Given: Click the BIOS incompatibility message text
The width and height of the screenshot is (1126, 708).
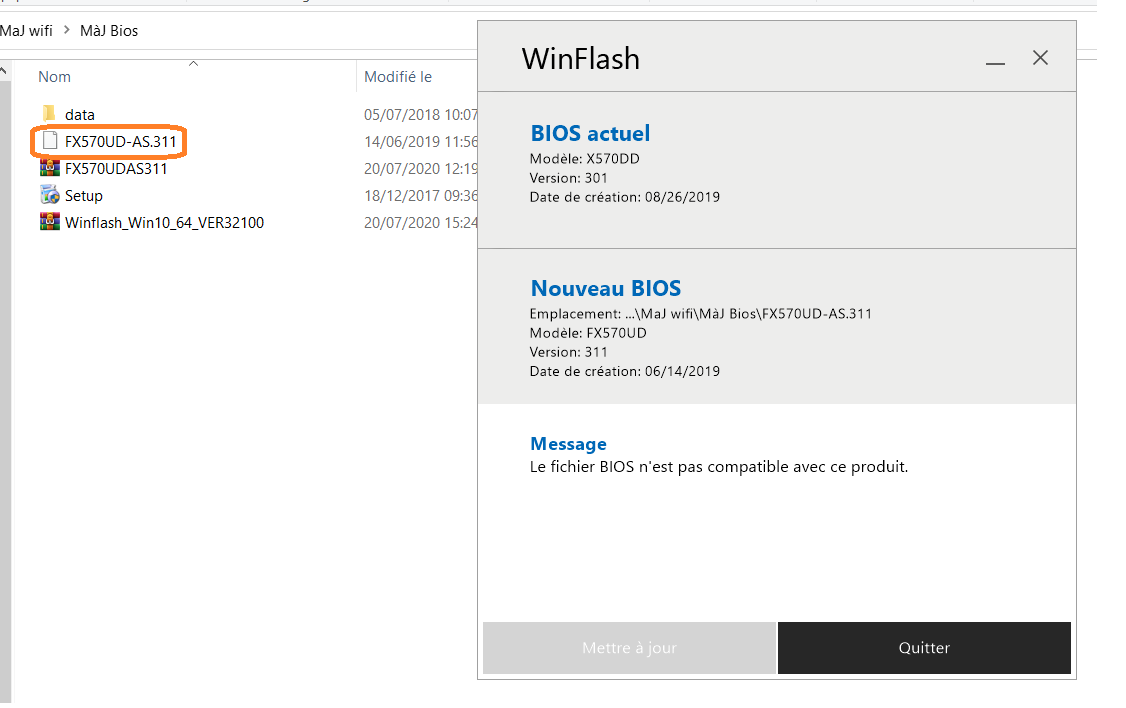Looking at the screenshot, I should [x=718, y=466].
